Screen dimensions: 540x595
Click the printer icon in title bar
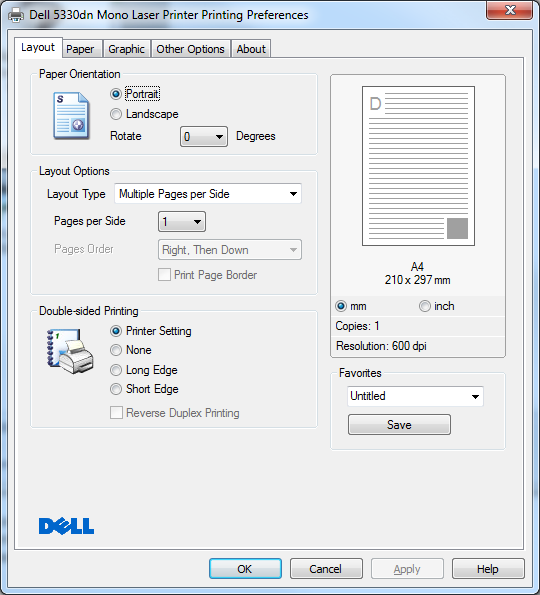(x=16, y=15)
